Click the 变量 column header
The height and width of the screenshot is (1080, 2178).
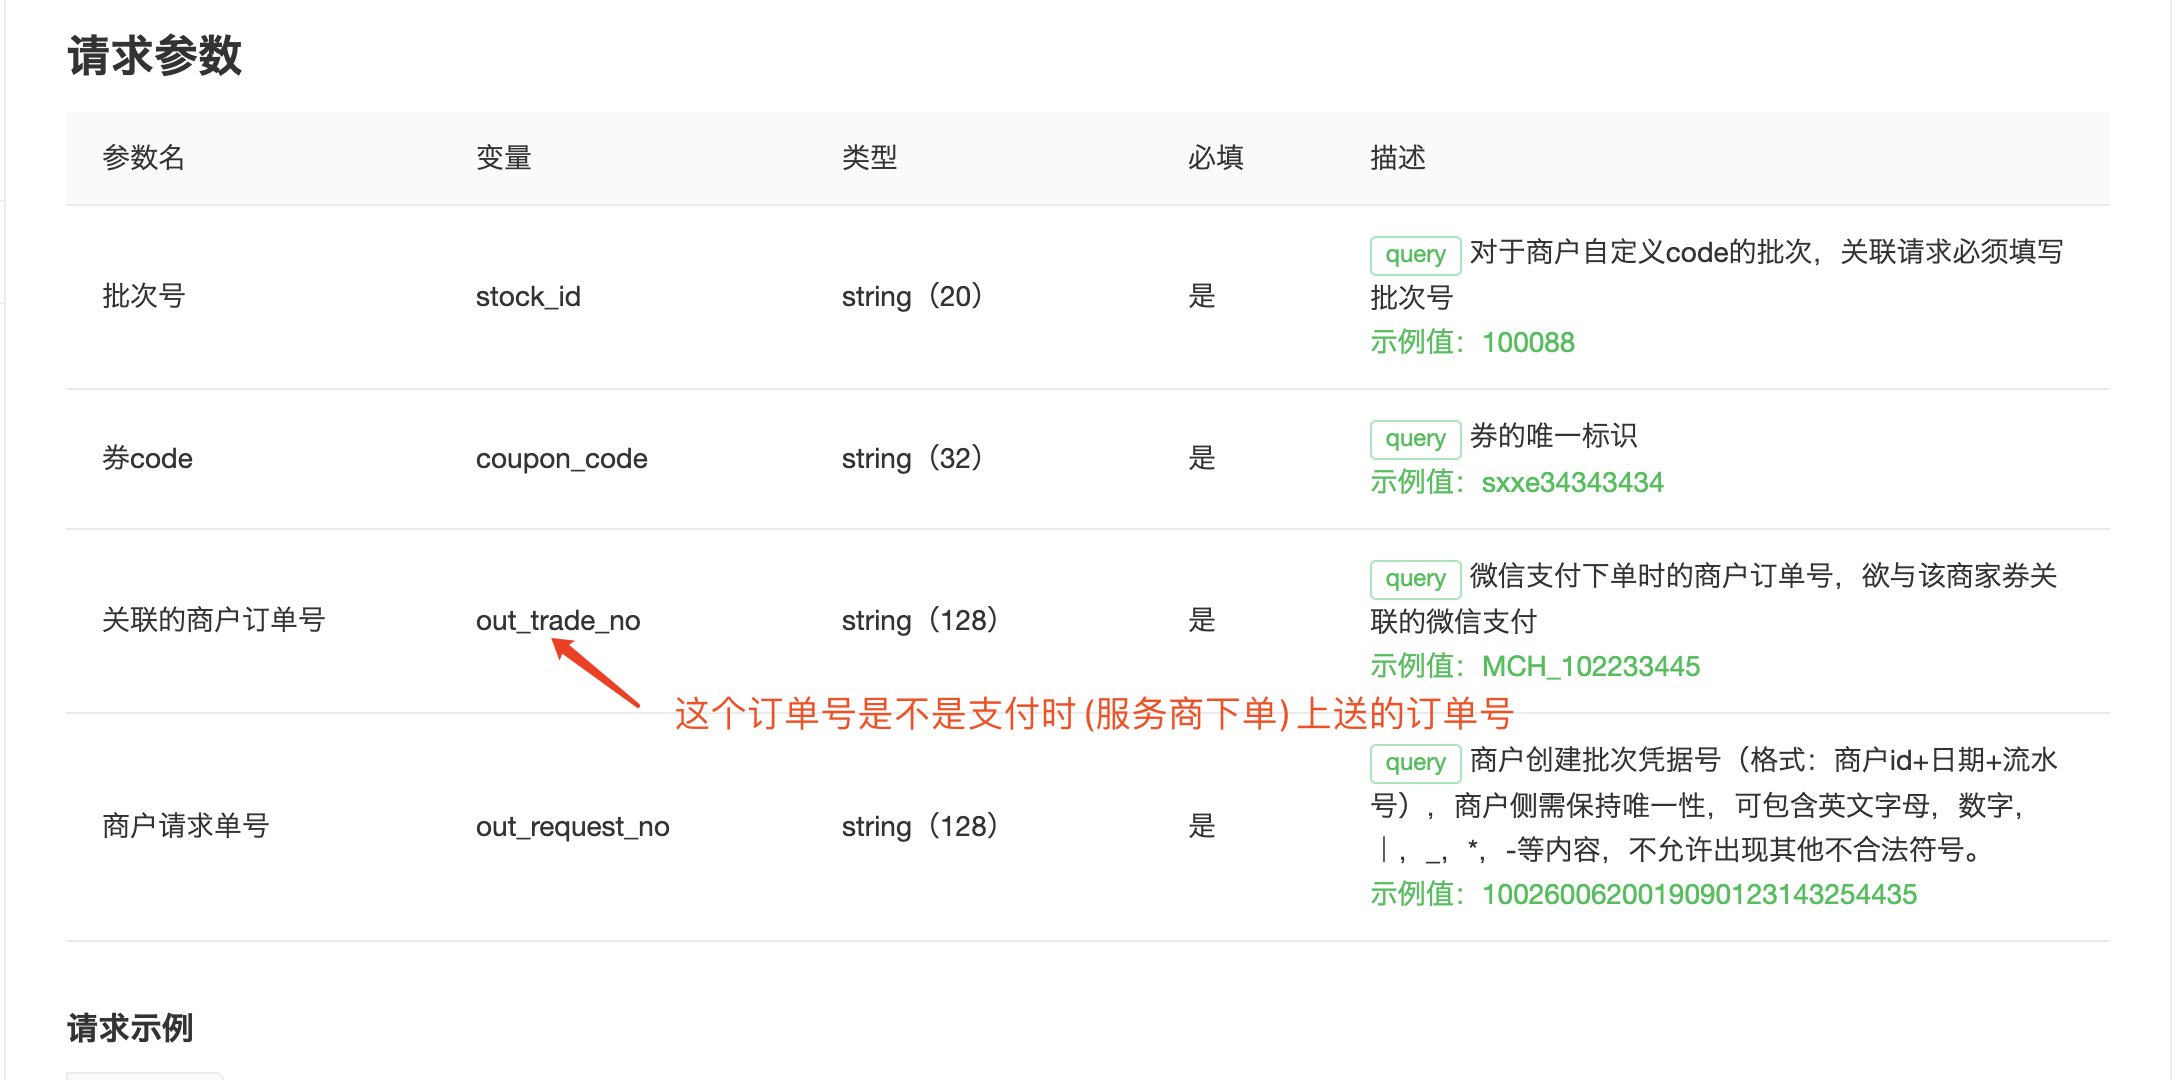(504, 158)
